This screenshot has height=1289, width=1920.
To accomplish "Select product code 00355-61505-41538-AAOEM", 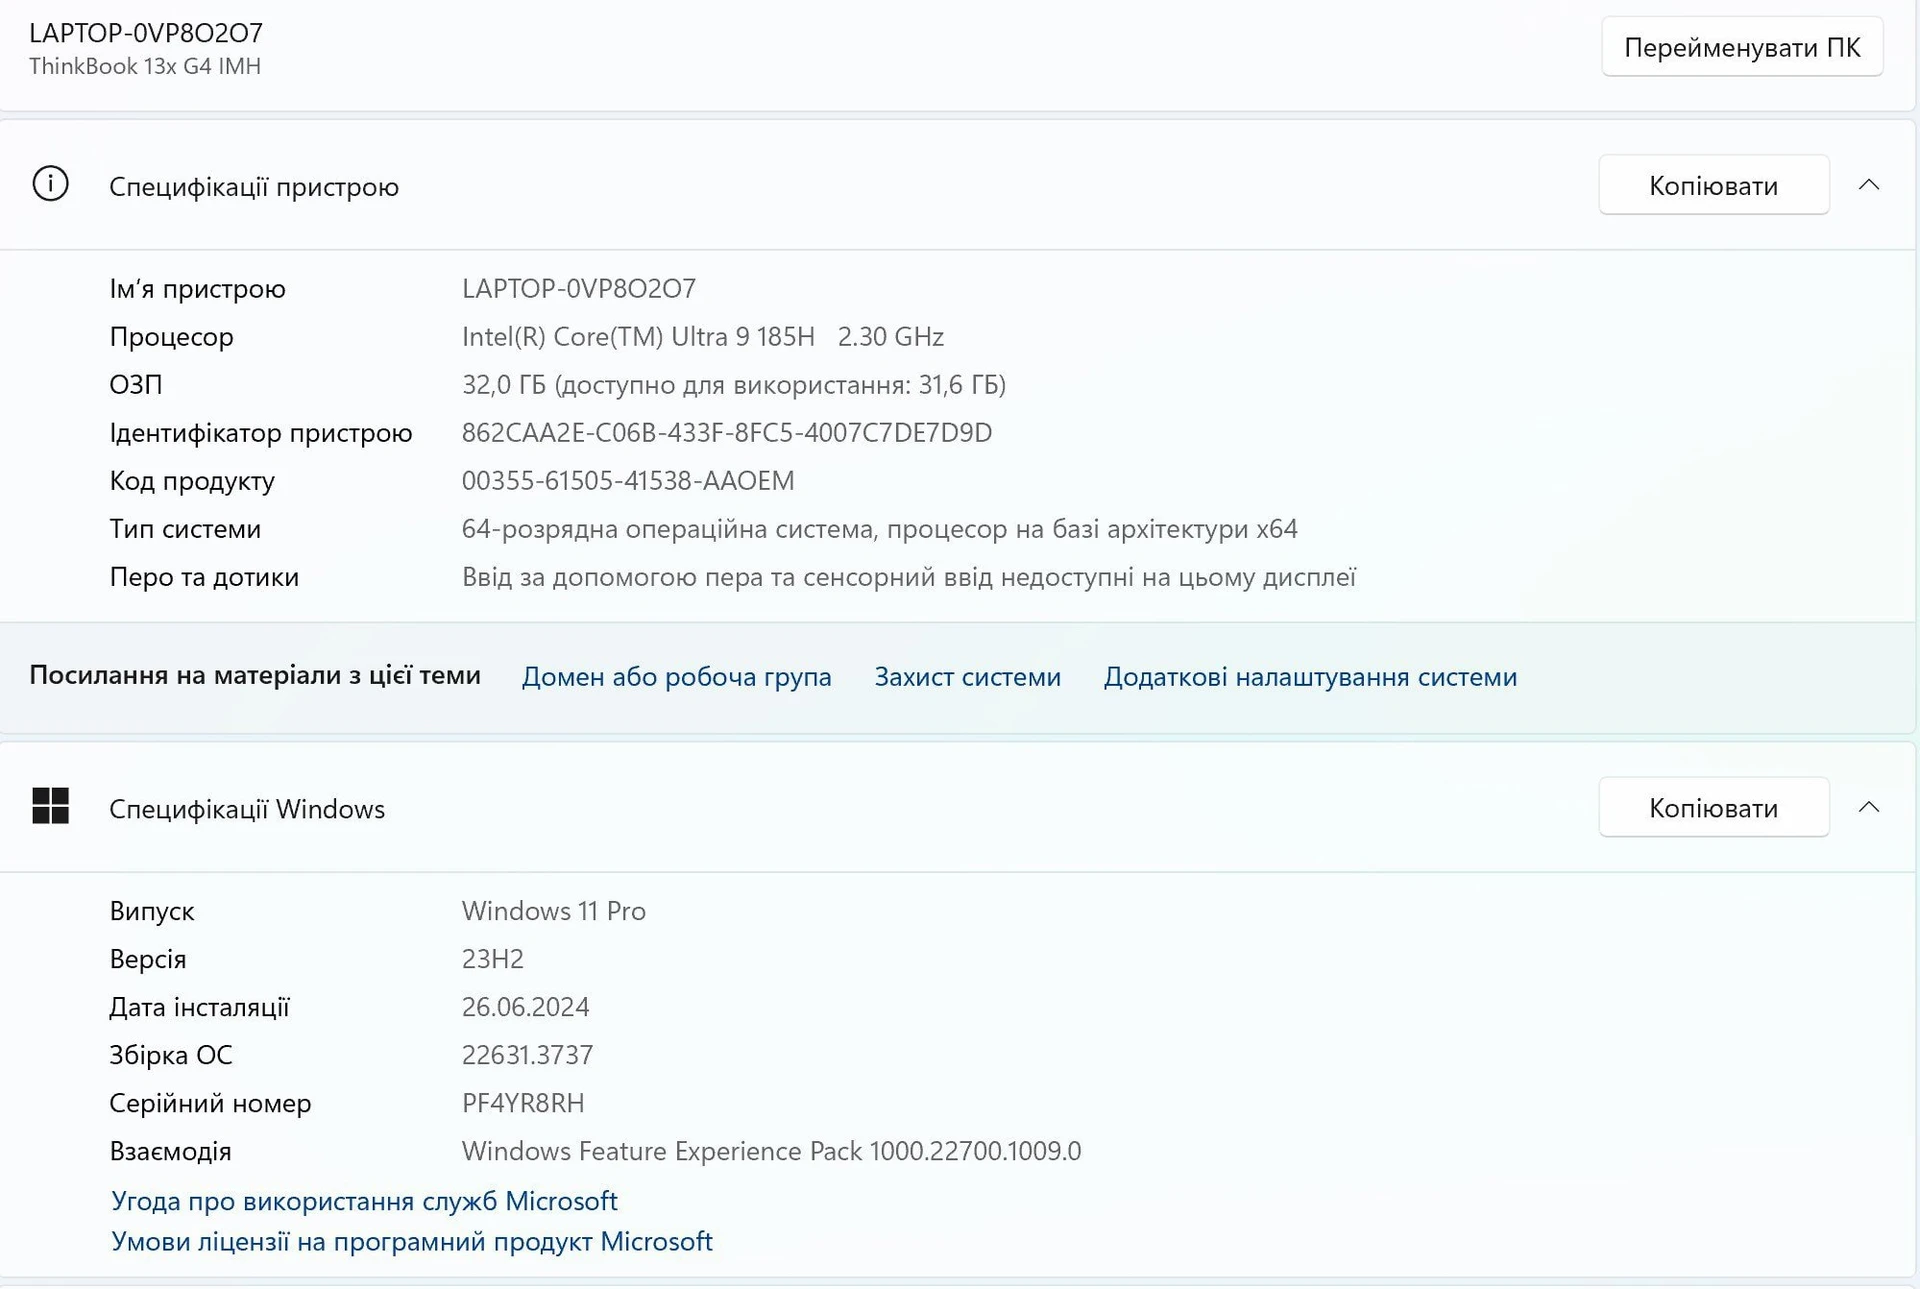I will click(628, 481).
